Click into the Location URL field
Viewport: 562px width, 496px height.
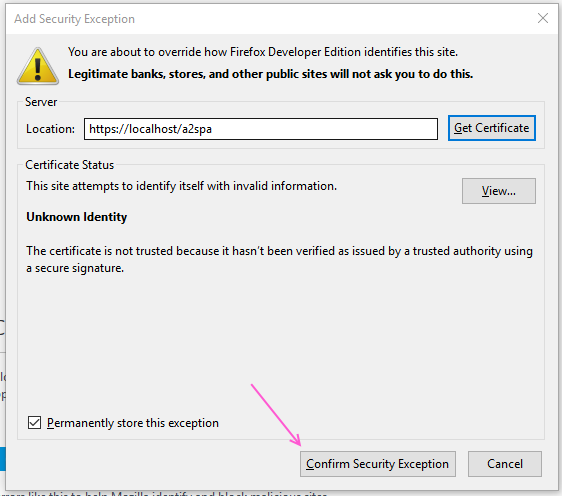point(261,129)
